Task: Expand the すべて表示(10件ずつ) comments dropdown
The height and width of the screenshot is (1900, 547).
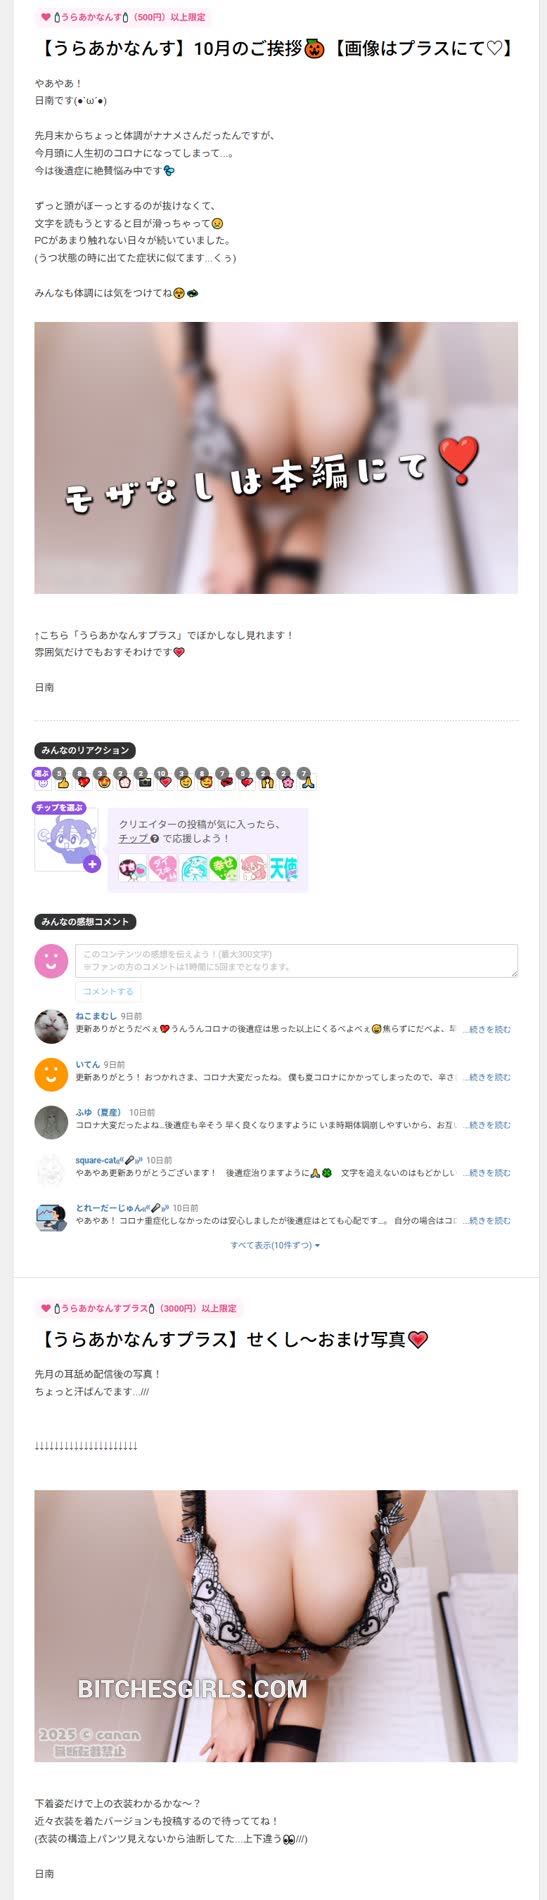Action: pos(275,1245)
